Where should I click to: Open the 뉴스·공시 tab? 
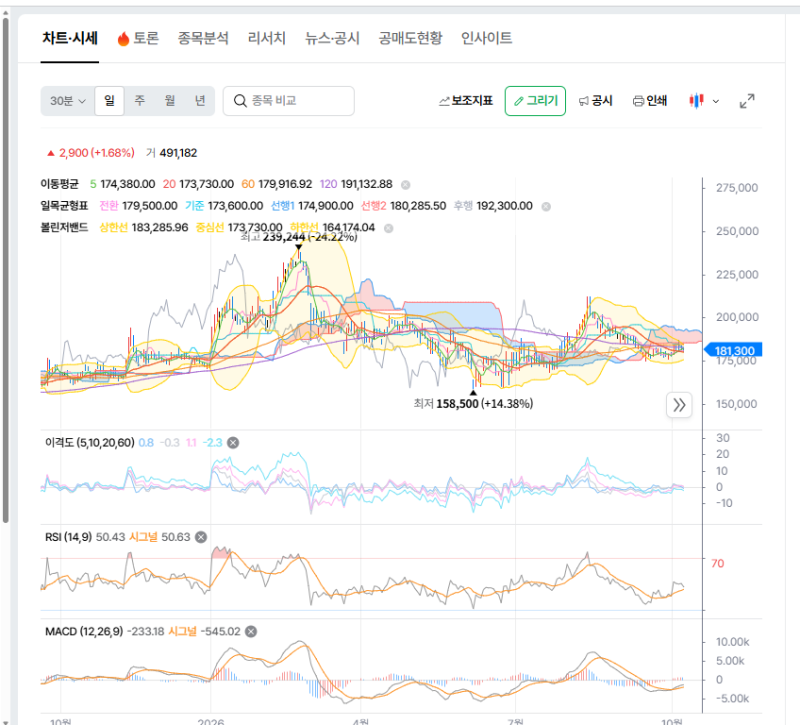[x=332, y=38]
